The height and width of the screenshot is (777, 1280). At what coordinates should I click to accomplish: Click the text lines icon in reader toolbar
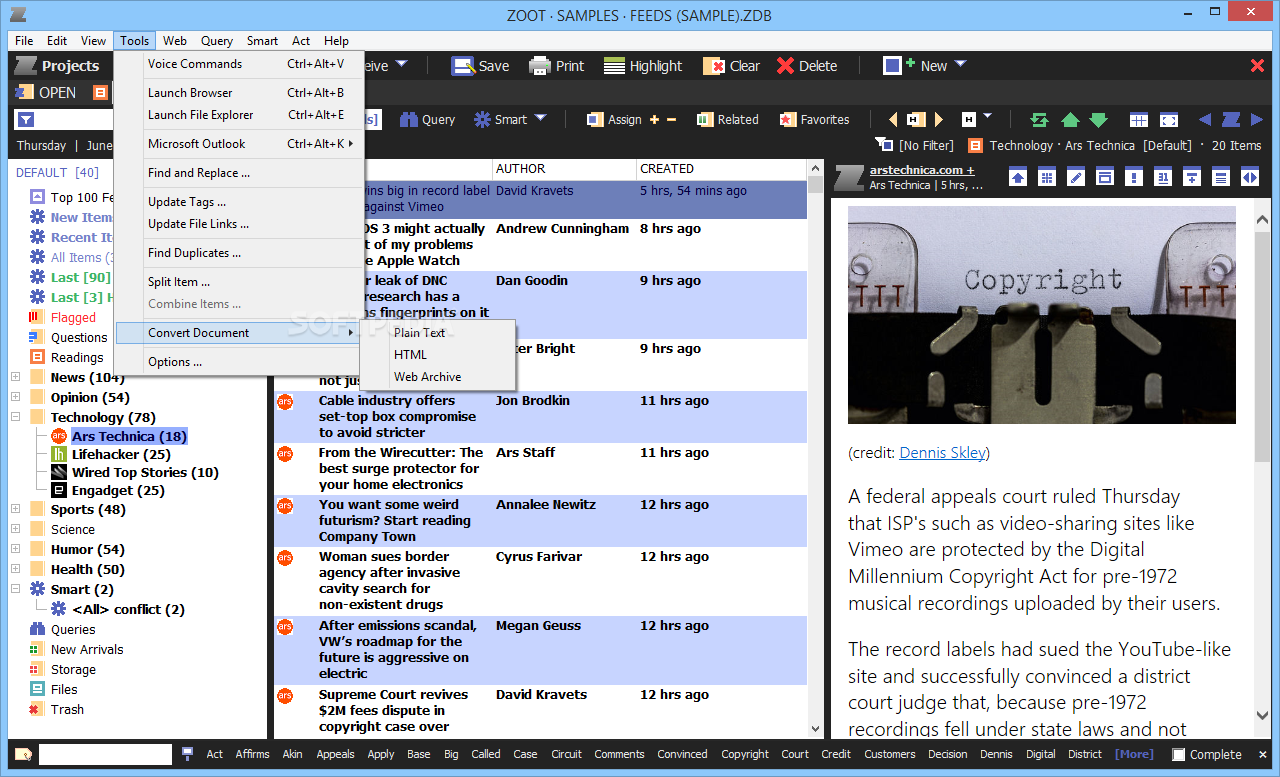pos(1221,177)
